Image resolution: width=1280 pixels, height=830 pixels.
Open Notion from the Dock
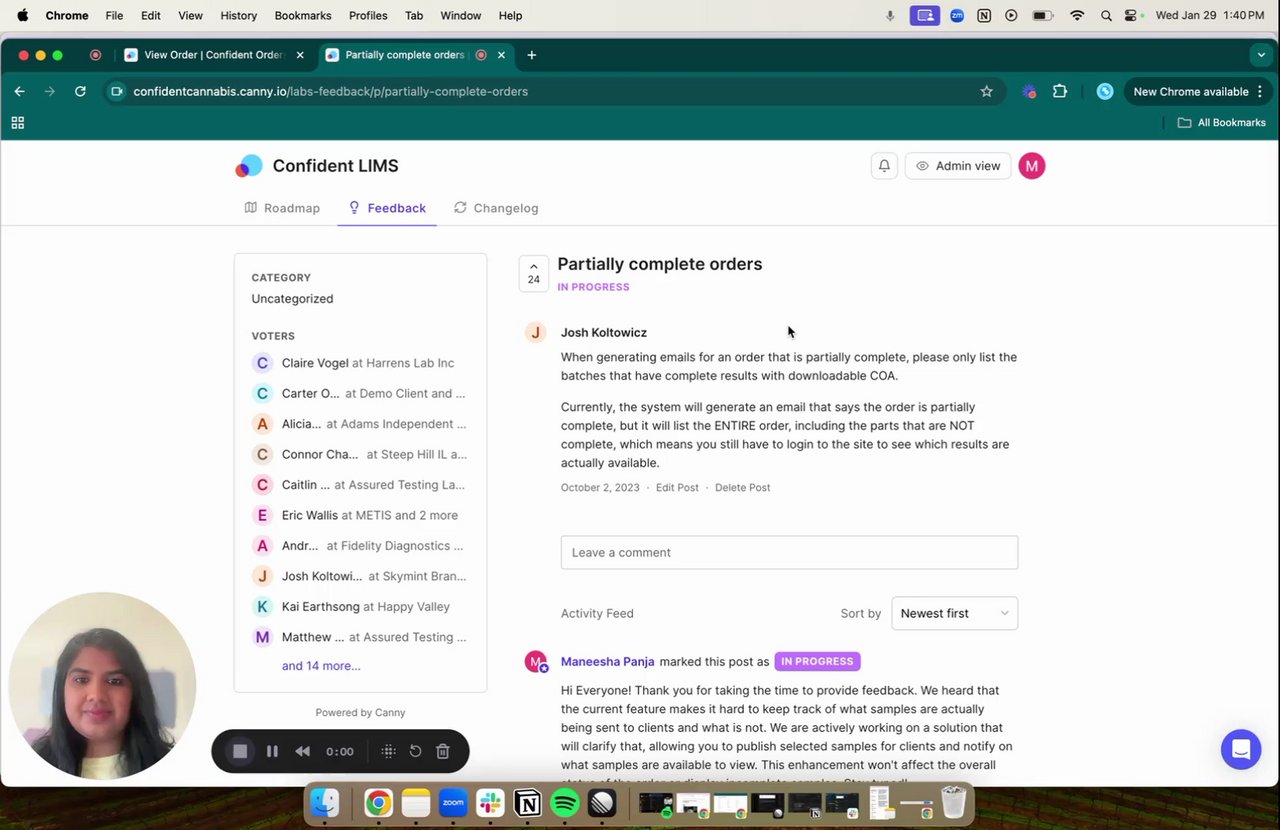527,803
